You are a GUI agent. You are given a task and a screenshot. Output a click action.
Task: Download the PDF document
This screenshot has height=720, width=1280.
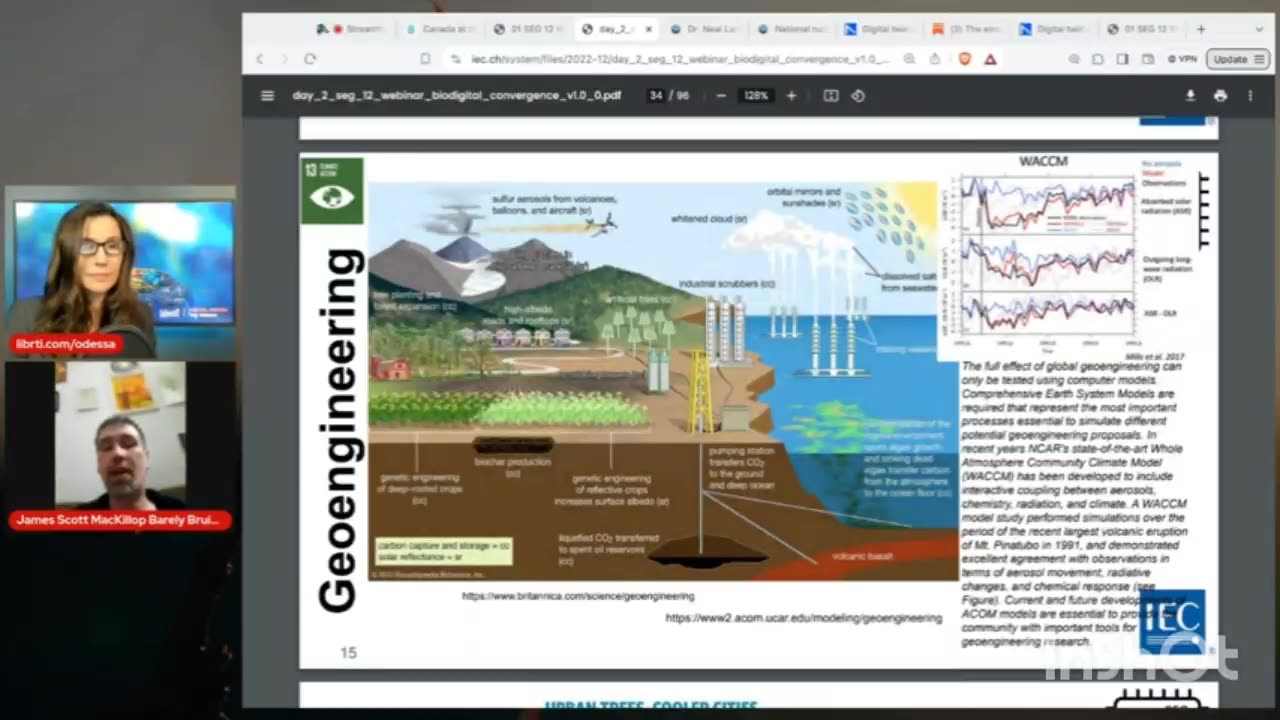1190,95
